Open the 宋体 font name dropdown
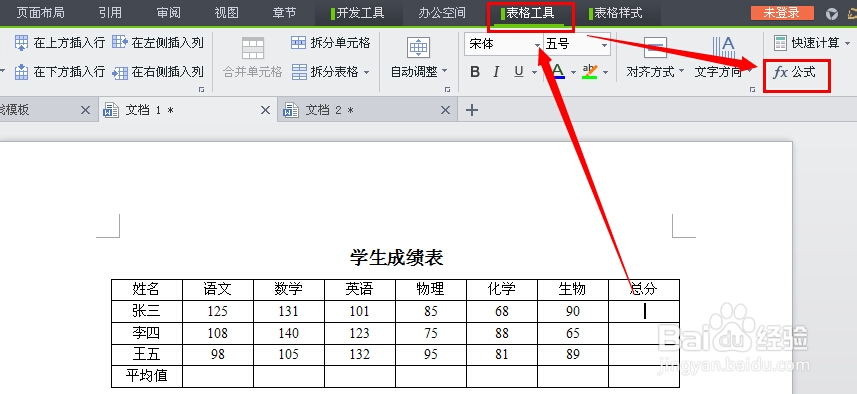The image size is (857, 394). 537,45
